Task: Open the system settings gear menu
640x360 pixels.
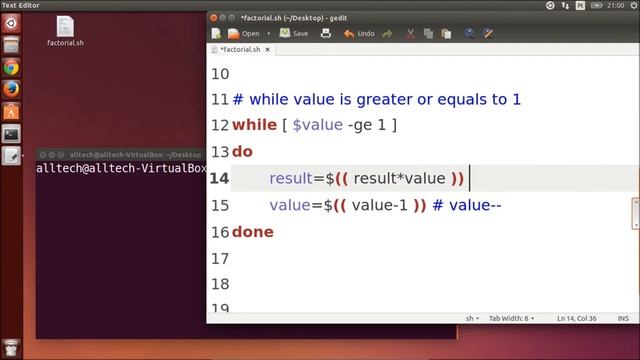Action: pyautogui.click(x=634, y=5)
